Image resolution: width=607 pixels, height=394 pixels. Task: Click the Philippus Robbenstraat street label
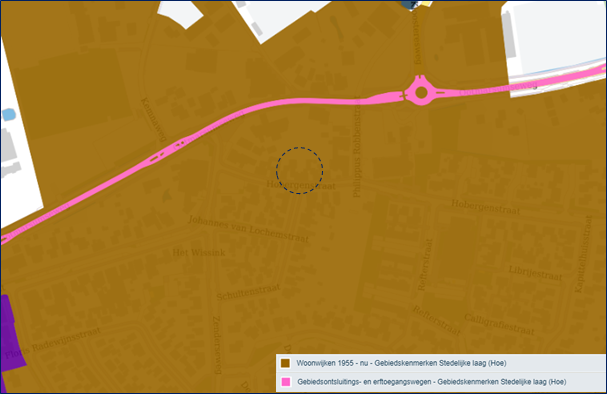(x=357, y=147)
